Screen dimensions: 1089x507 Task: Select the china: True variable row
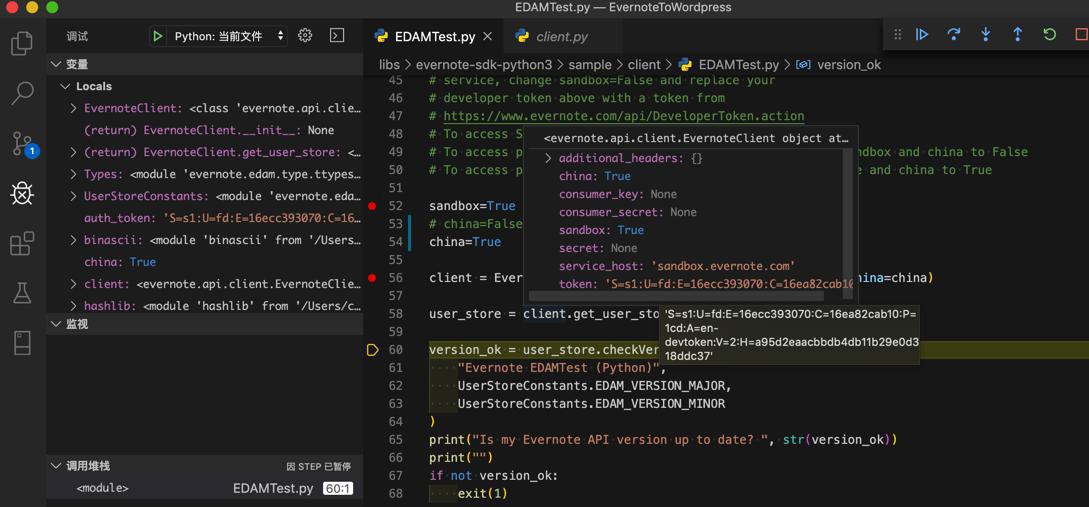(x=204, y=262)
